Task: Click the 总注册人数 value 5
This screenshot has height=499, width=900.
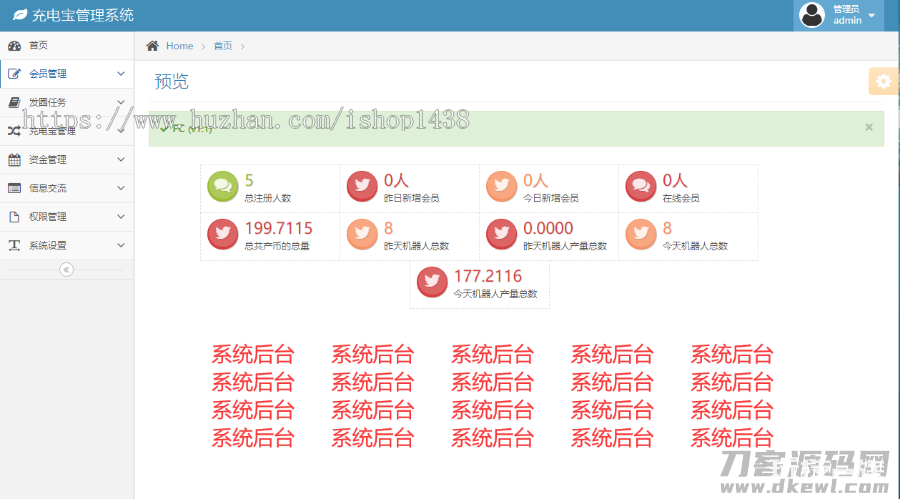Action: 249,180
